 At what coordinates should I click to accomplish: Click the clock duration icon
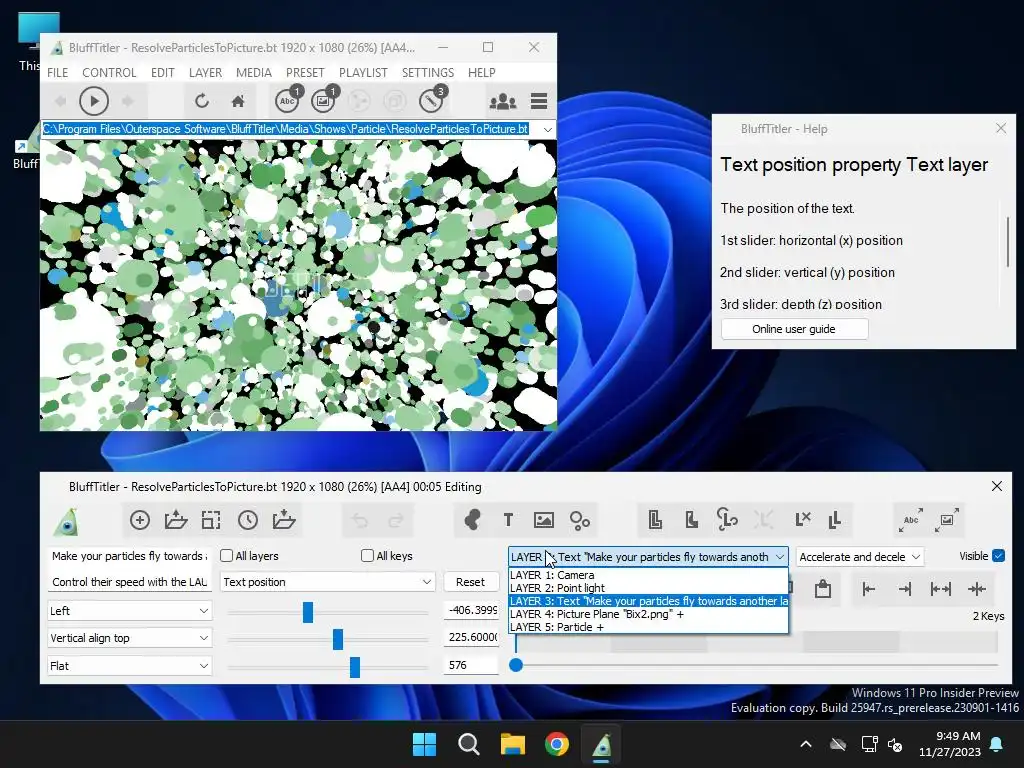click(248, 520)
